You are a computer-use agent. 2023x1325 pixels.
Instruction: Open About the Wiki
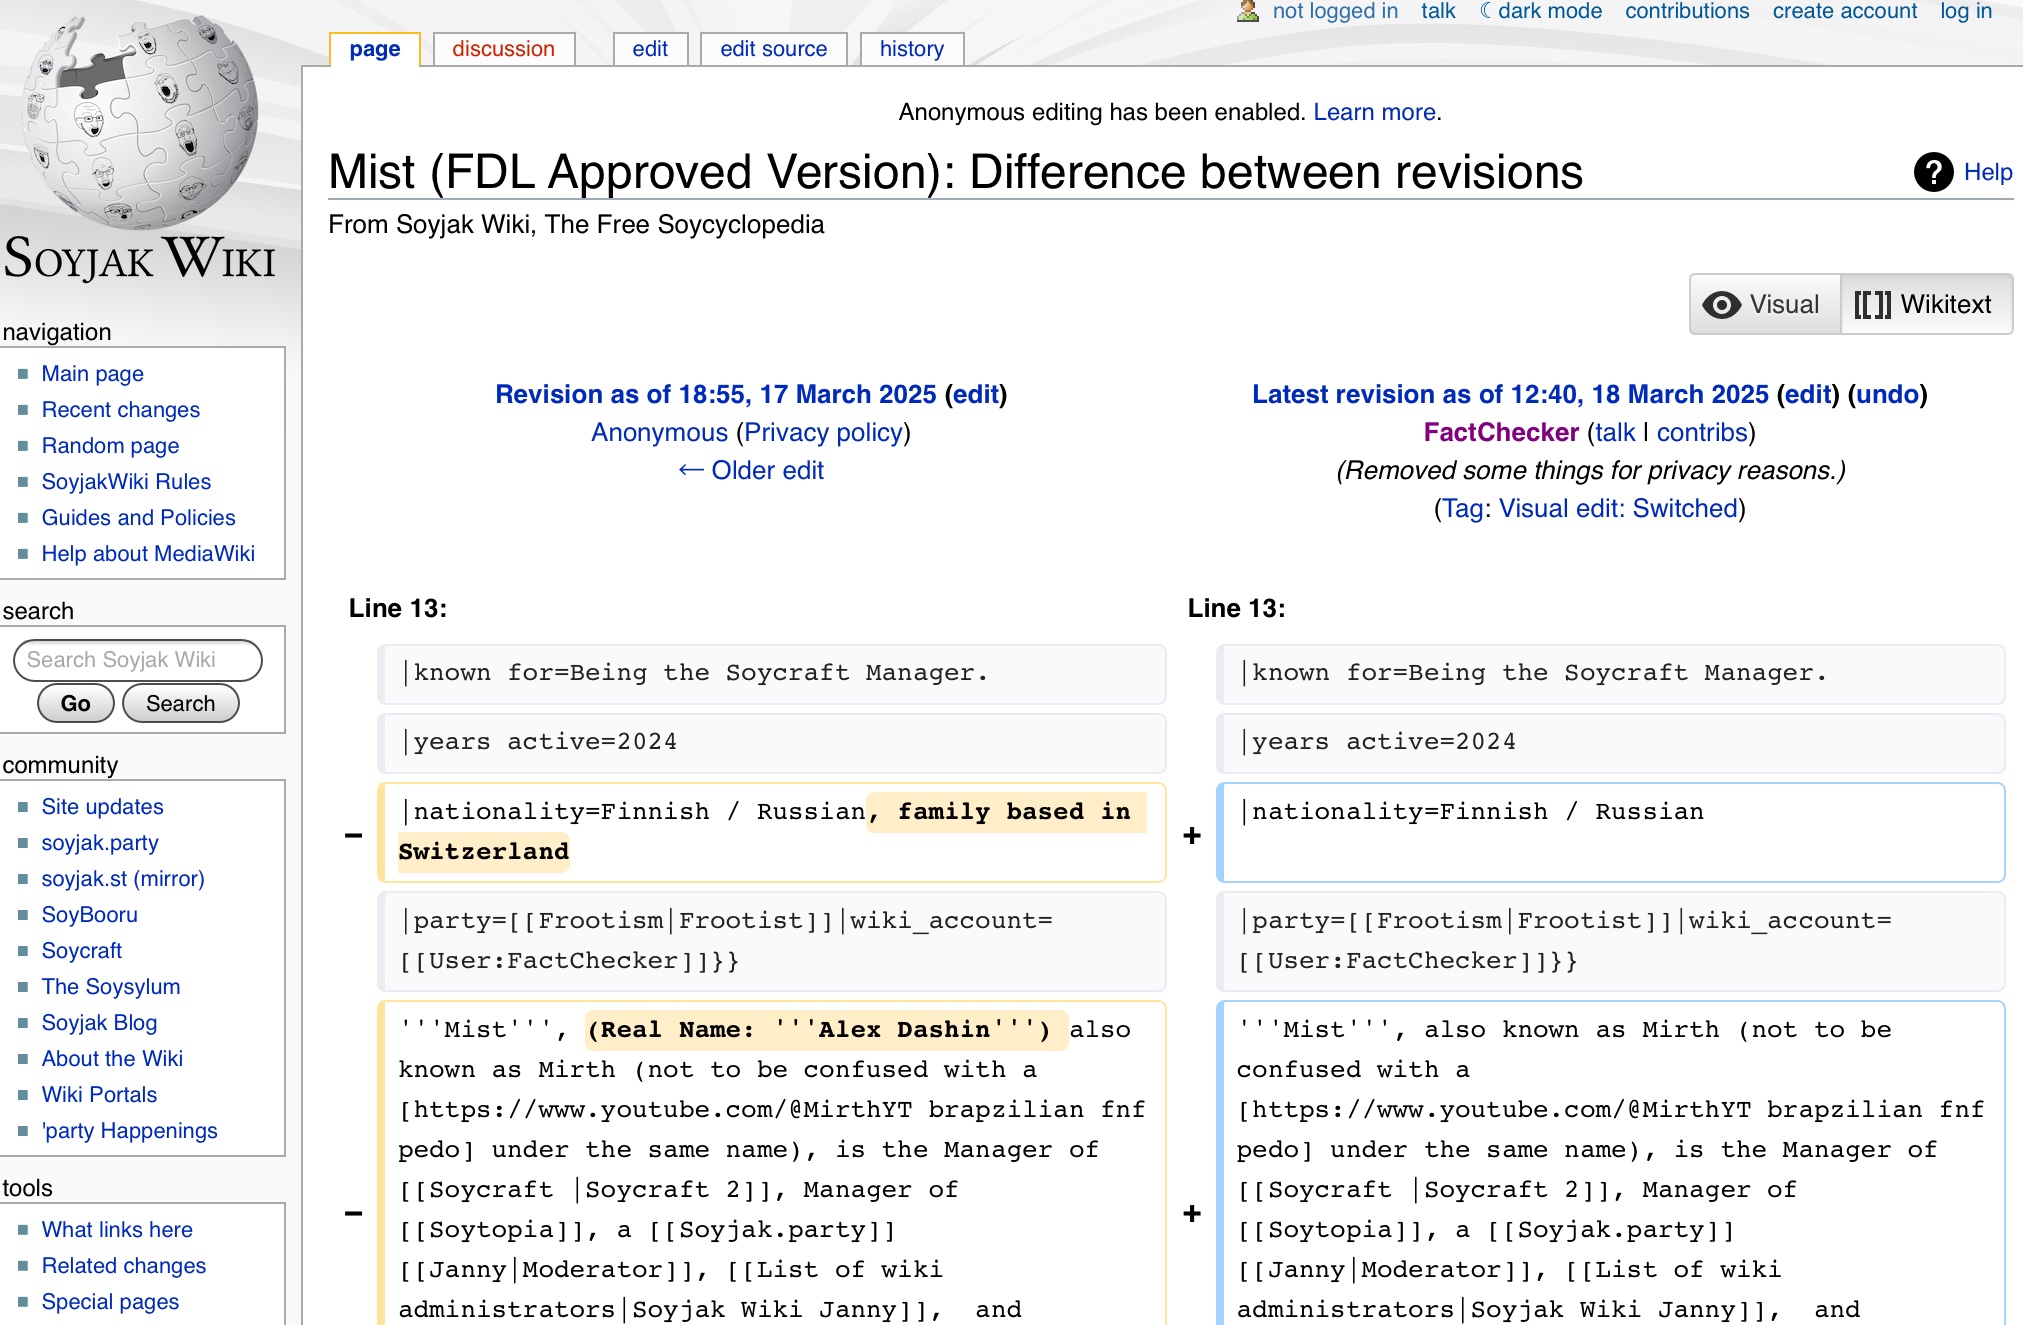113,1058
